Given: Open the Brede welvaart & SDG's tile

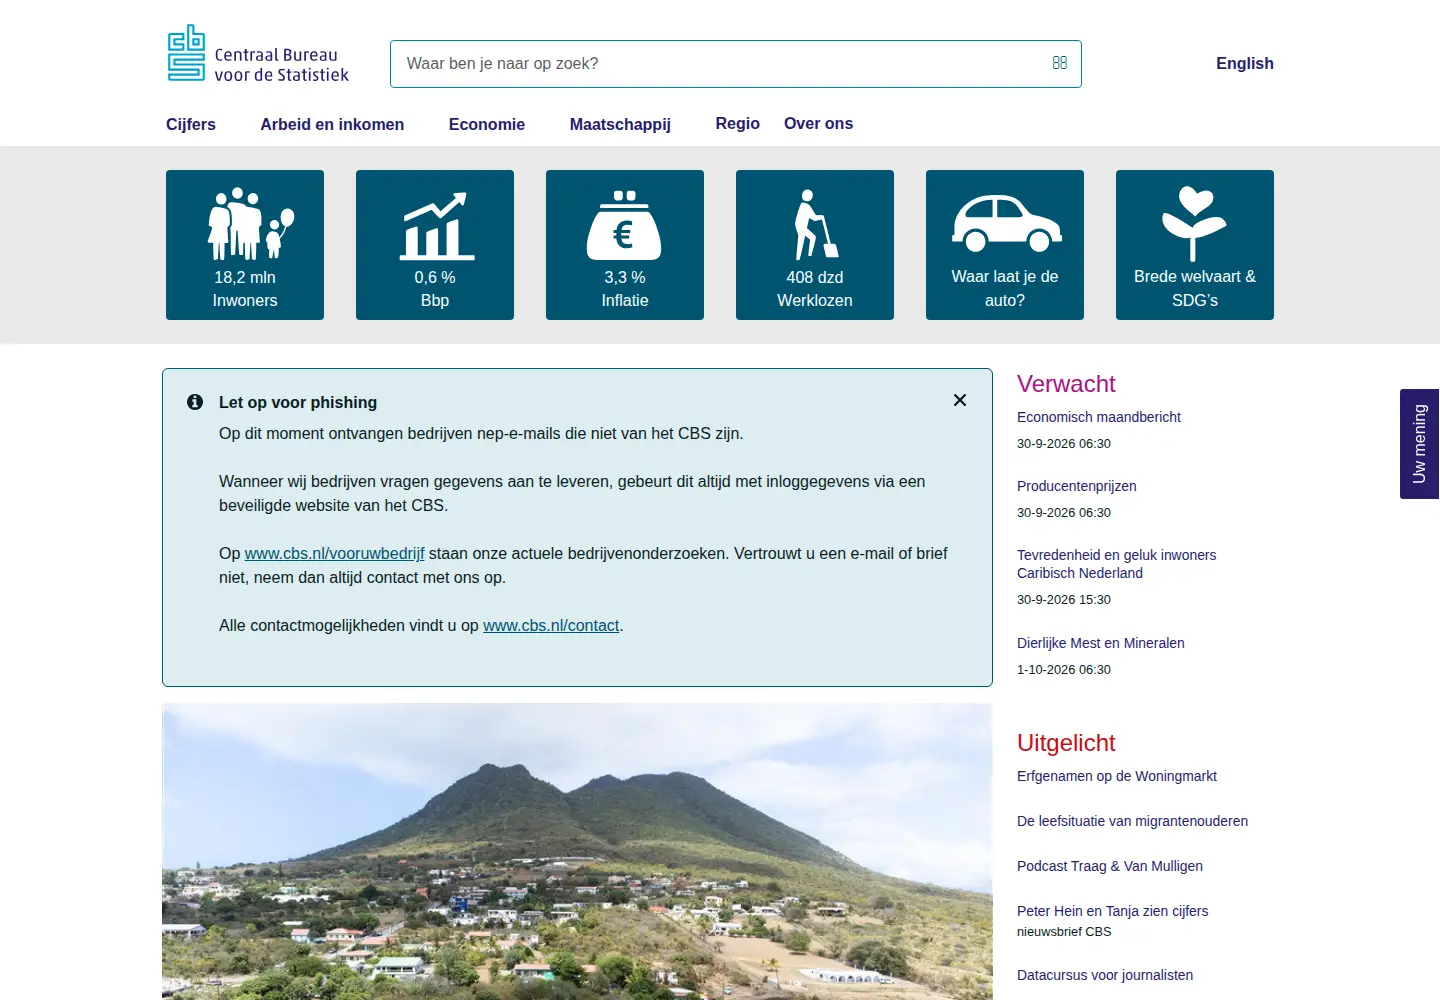Looking at the screenshot, I should (x=1195, y=245).
